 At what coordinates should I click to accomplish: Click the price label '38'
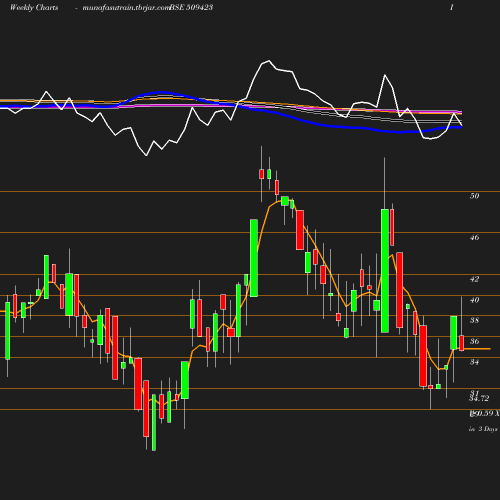(x=474, y=320)
